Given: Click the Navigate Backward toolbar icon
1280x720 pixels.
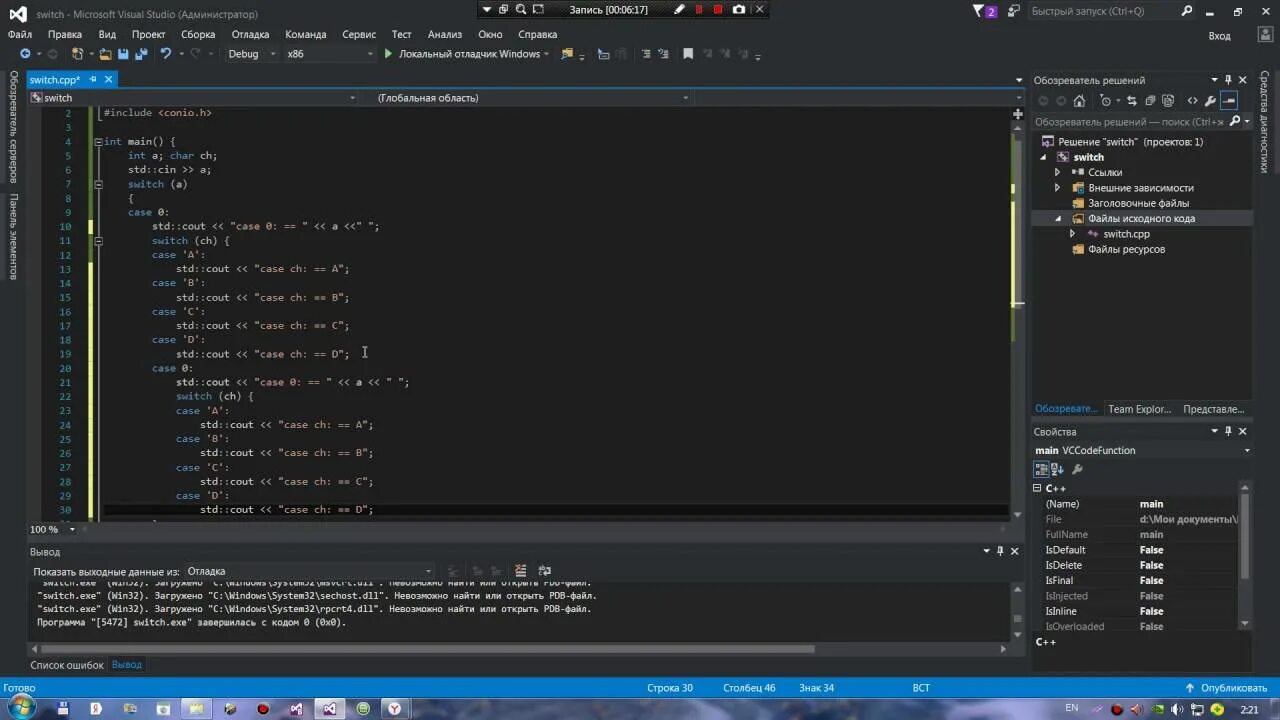Looking at the screenshot, I should [25, 54].
